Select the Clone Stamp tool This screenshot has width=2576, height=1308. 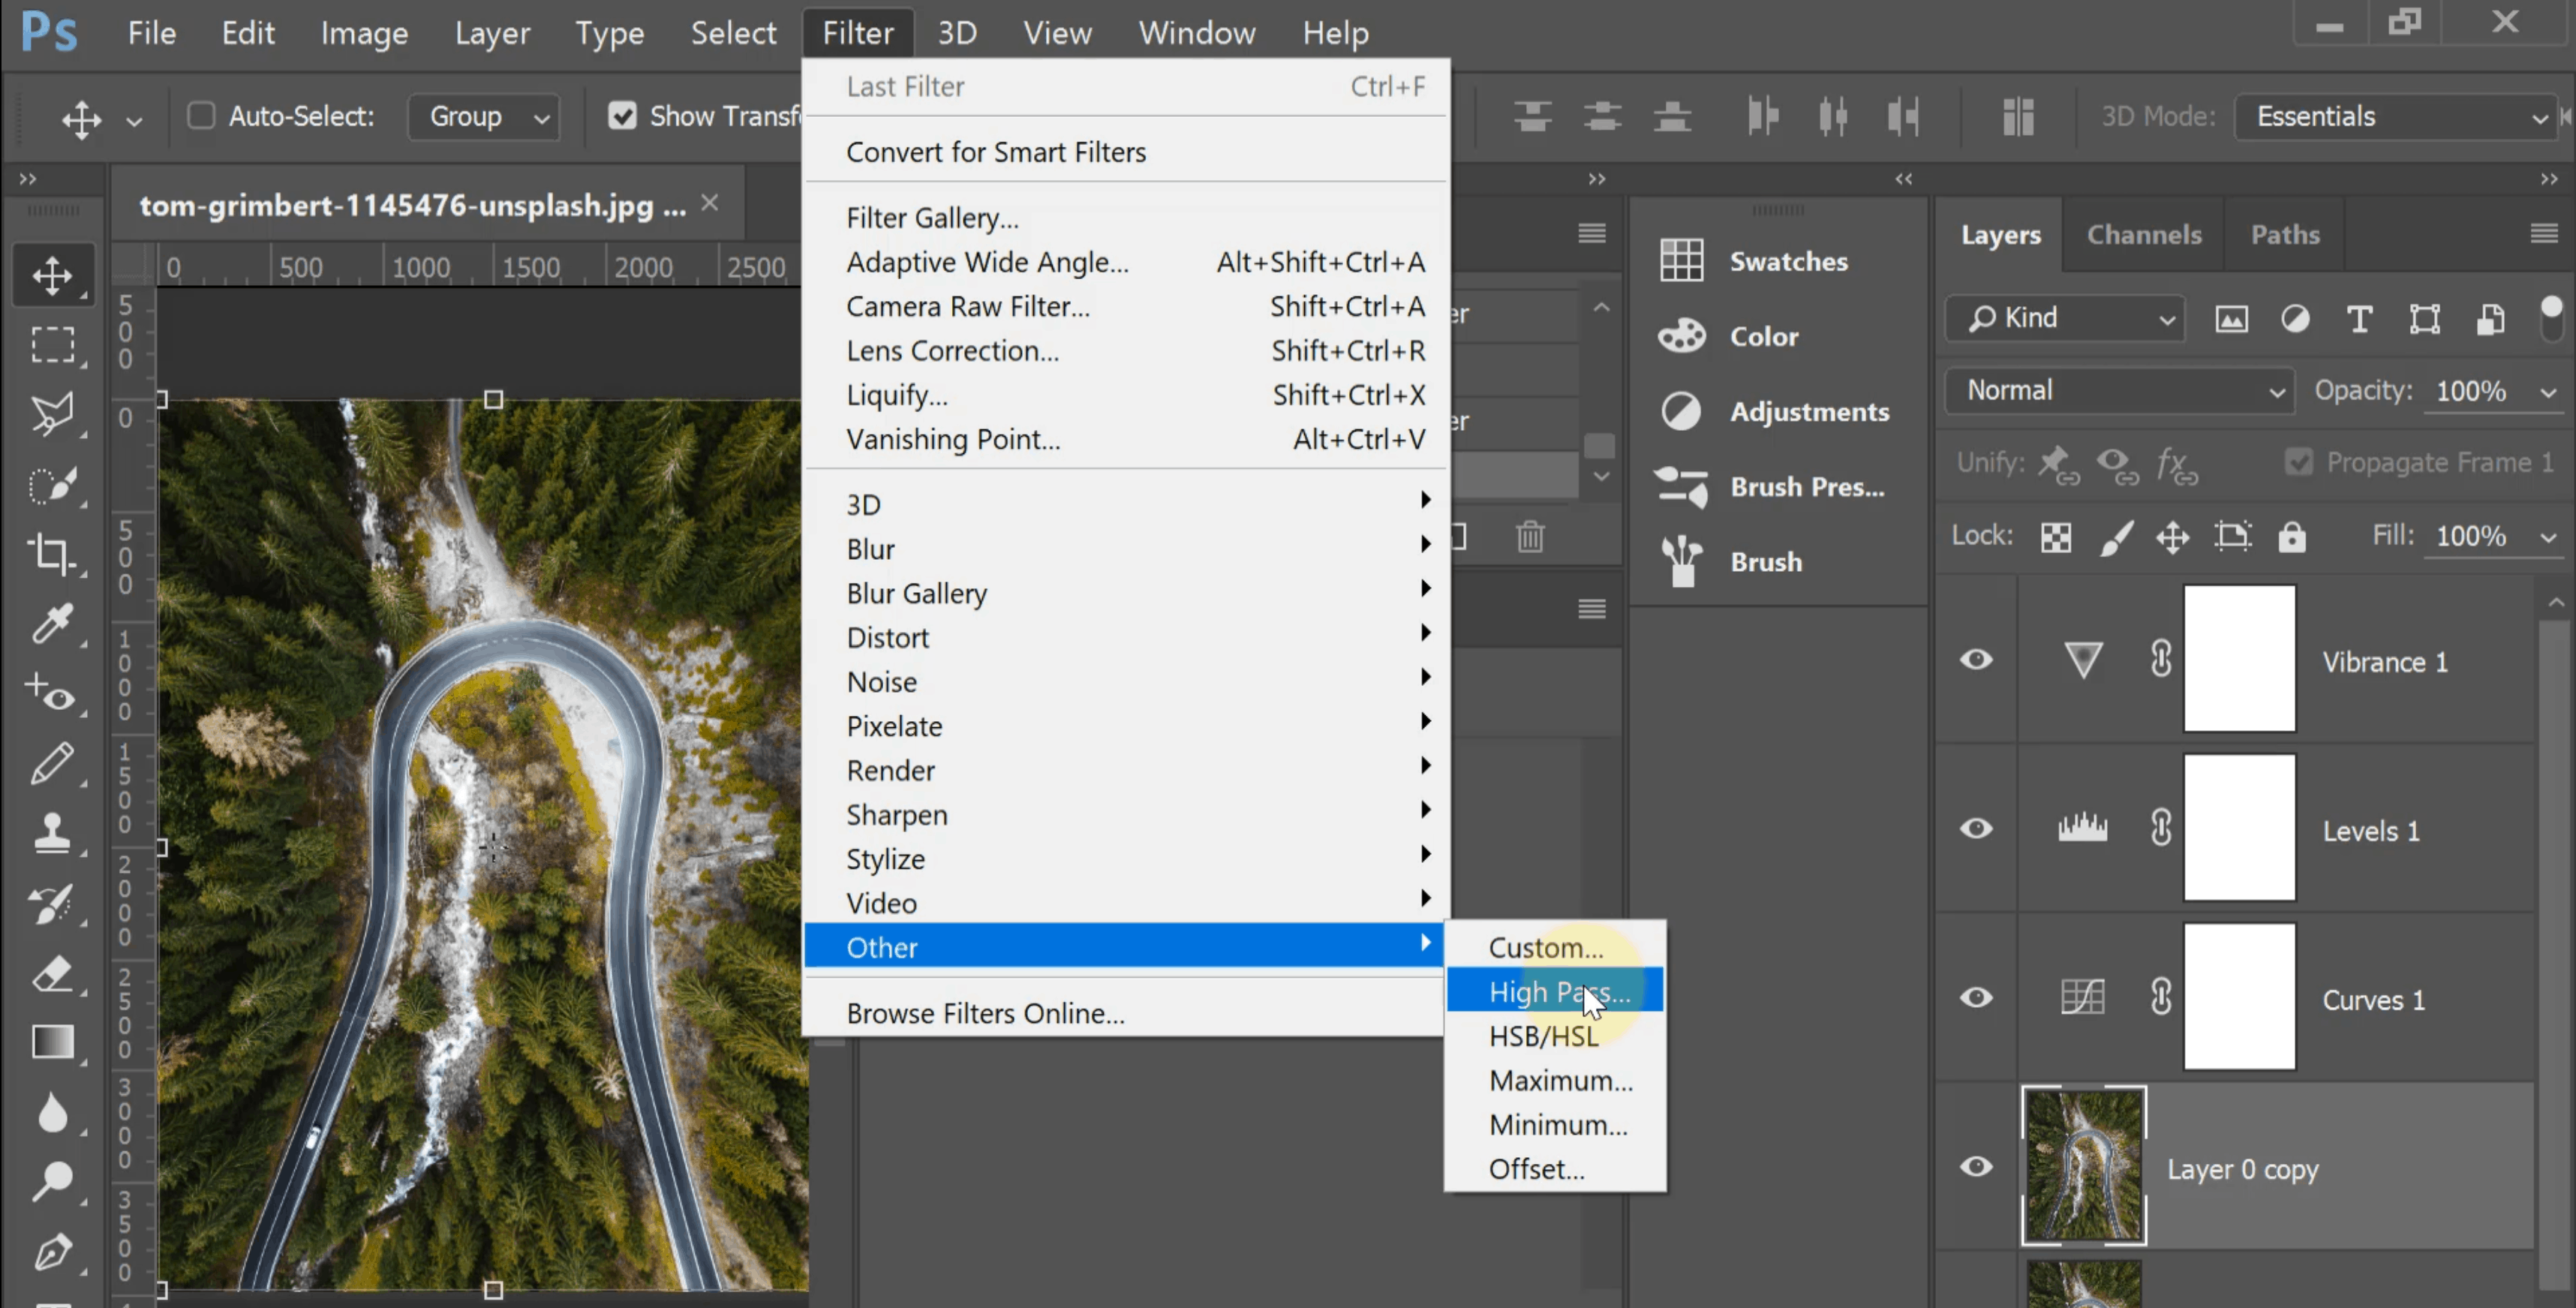[52, 832]
